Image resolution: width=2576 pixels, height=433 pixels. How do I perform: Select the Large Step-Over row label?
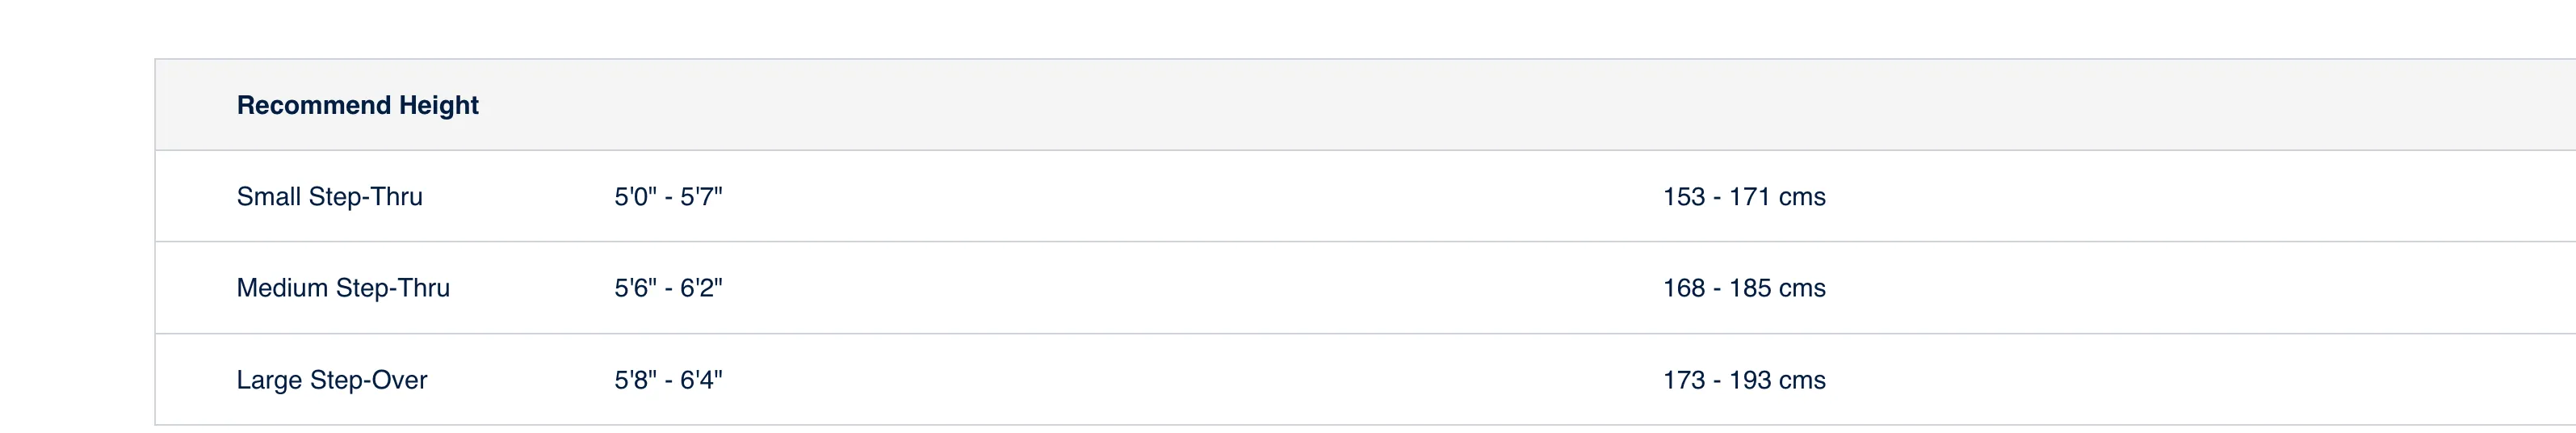332,380
